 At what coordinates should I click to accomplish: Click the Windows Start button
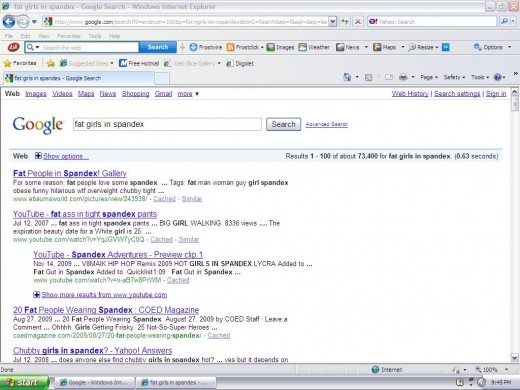point(24,382)
